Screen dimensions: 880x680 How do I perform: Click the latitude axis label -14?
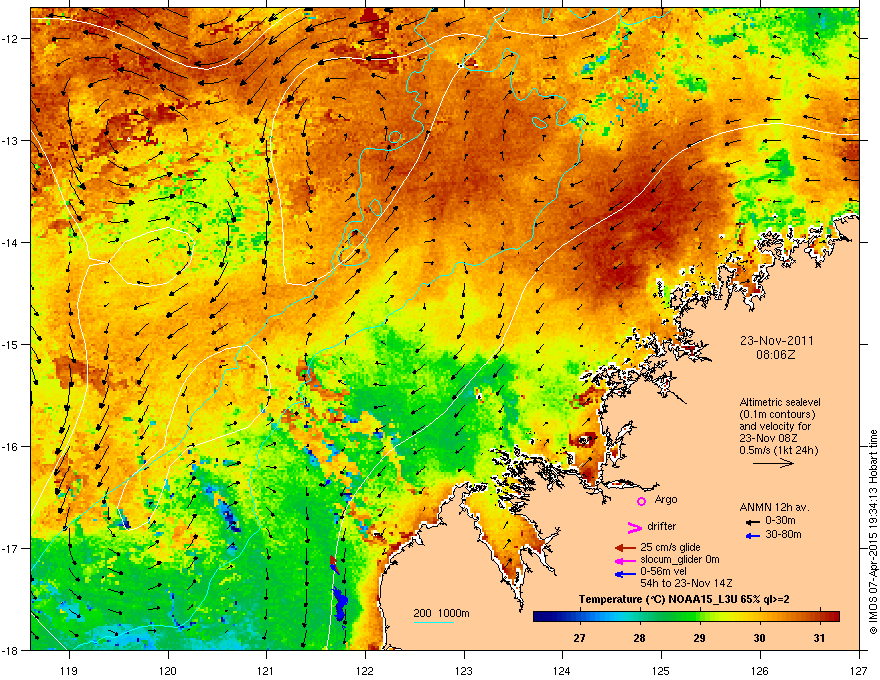click(x=10, y=242)
